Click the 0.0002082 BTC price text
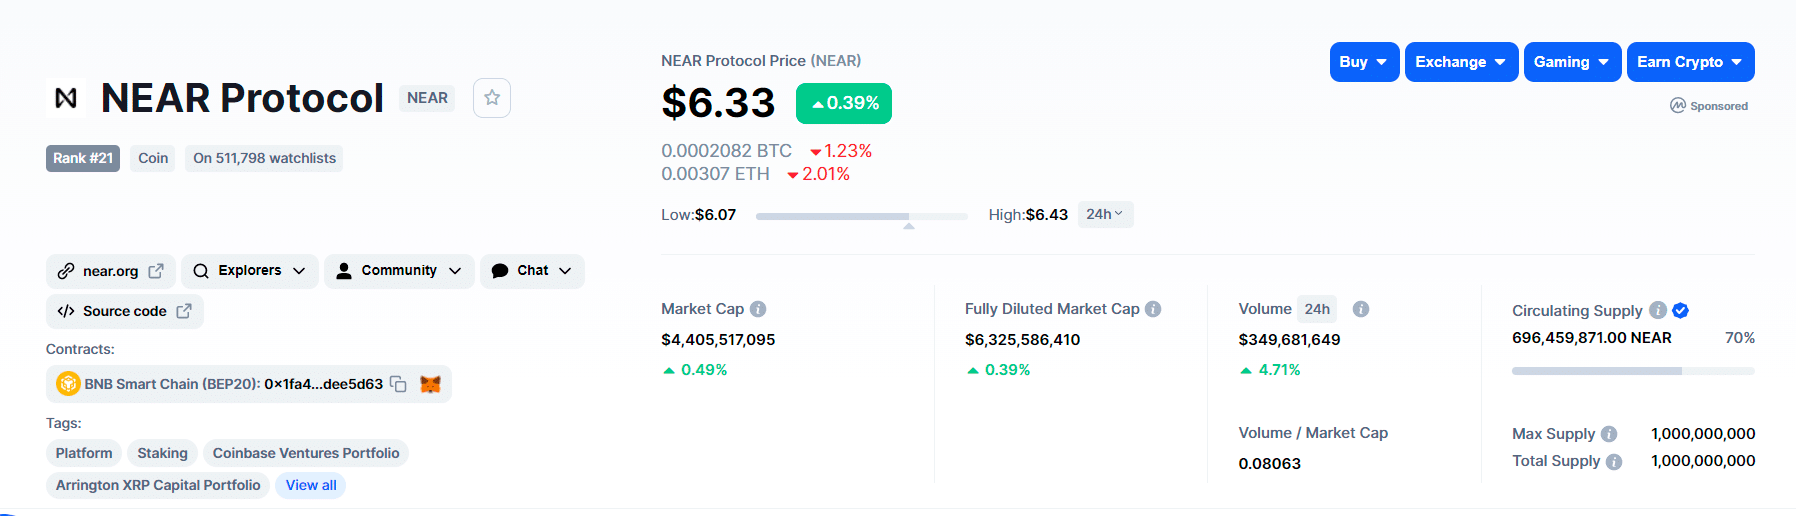This screenshot has width=1796, height=516. click(x=726, y=151)
